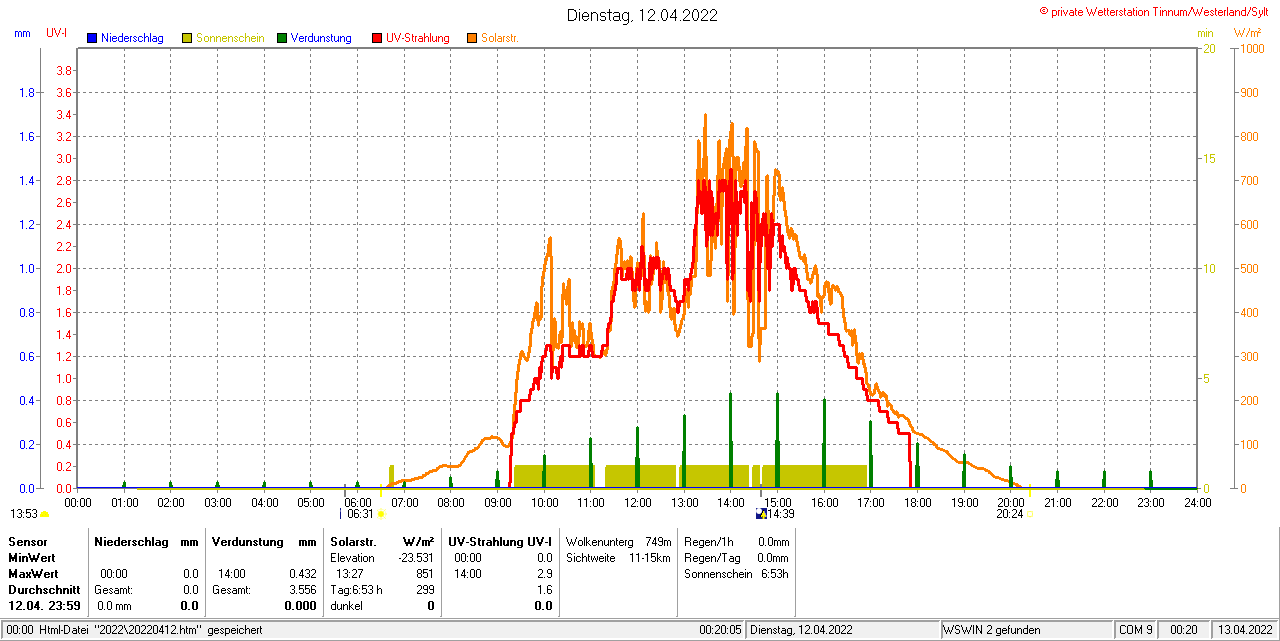
Task: Click the status bar 00:20 time entry
Action: coord(1184,630)
